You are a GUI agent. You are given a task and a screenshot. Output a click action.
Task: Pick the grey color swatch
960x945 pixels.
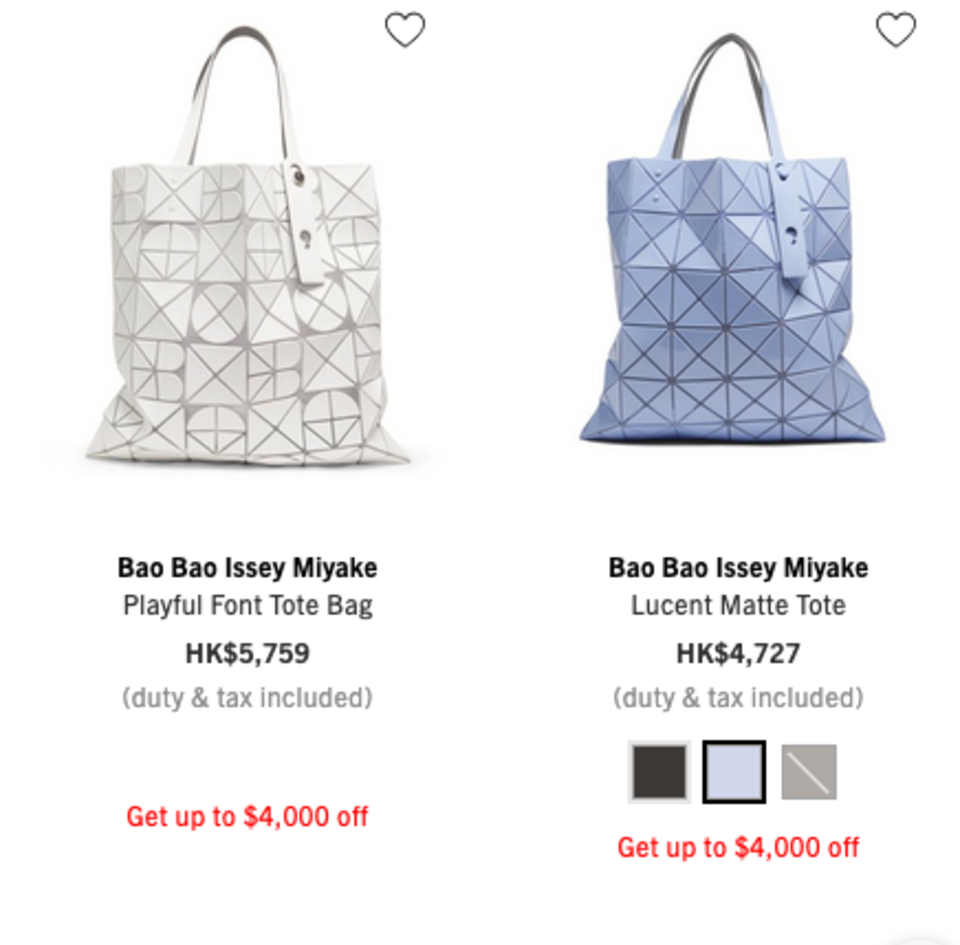coord(809,772)
